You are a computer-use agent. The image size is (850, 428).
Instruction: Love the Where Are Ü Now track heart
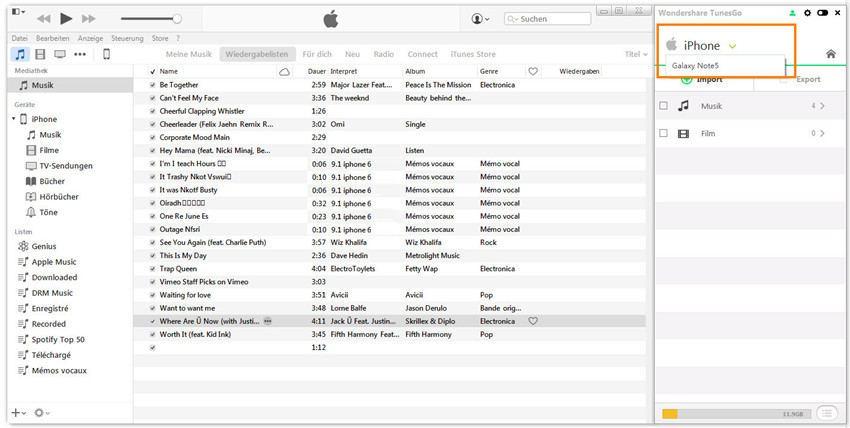tap(533, 321)
